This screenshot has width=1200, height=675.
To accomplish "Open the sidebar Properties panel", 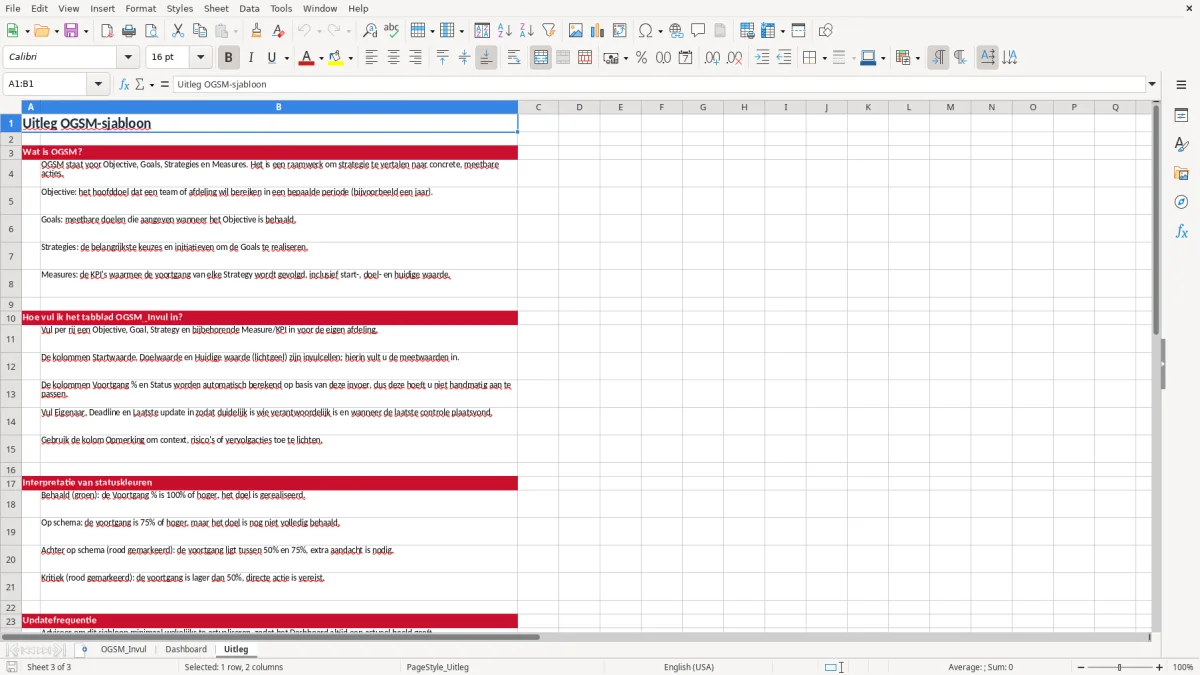I will pyautogui.click(x=1181, y=116).
